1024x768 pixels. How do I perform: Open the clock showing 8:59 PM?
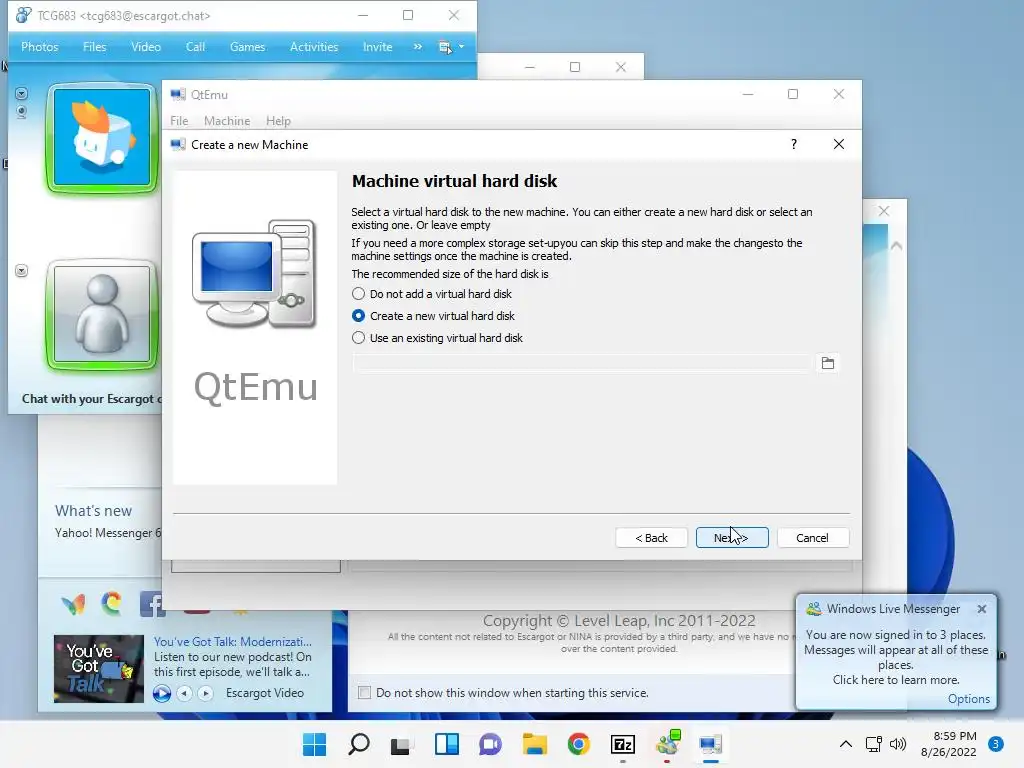[x=949, y=744]
